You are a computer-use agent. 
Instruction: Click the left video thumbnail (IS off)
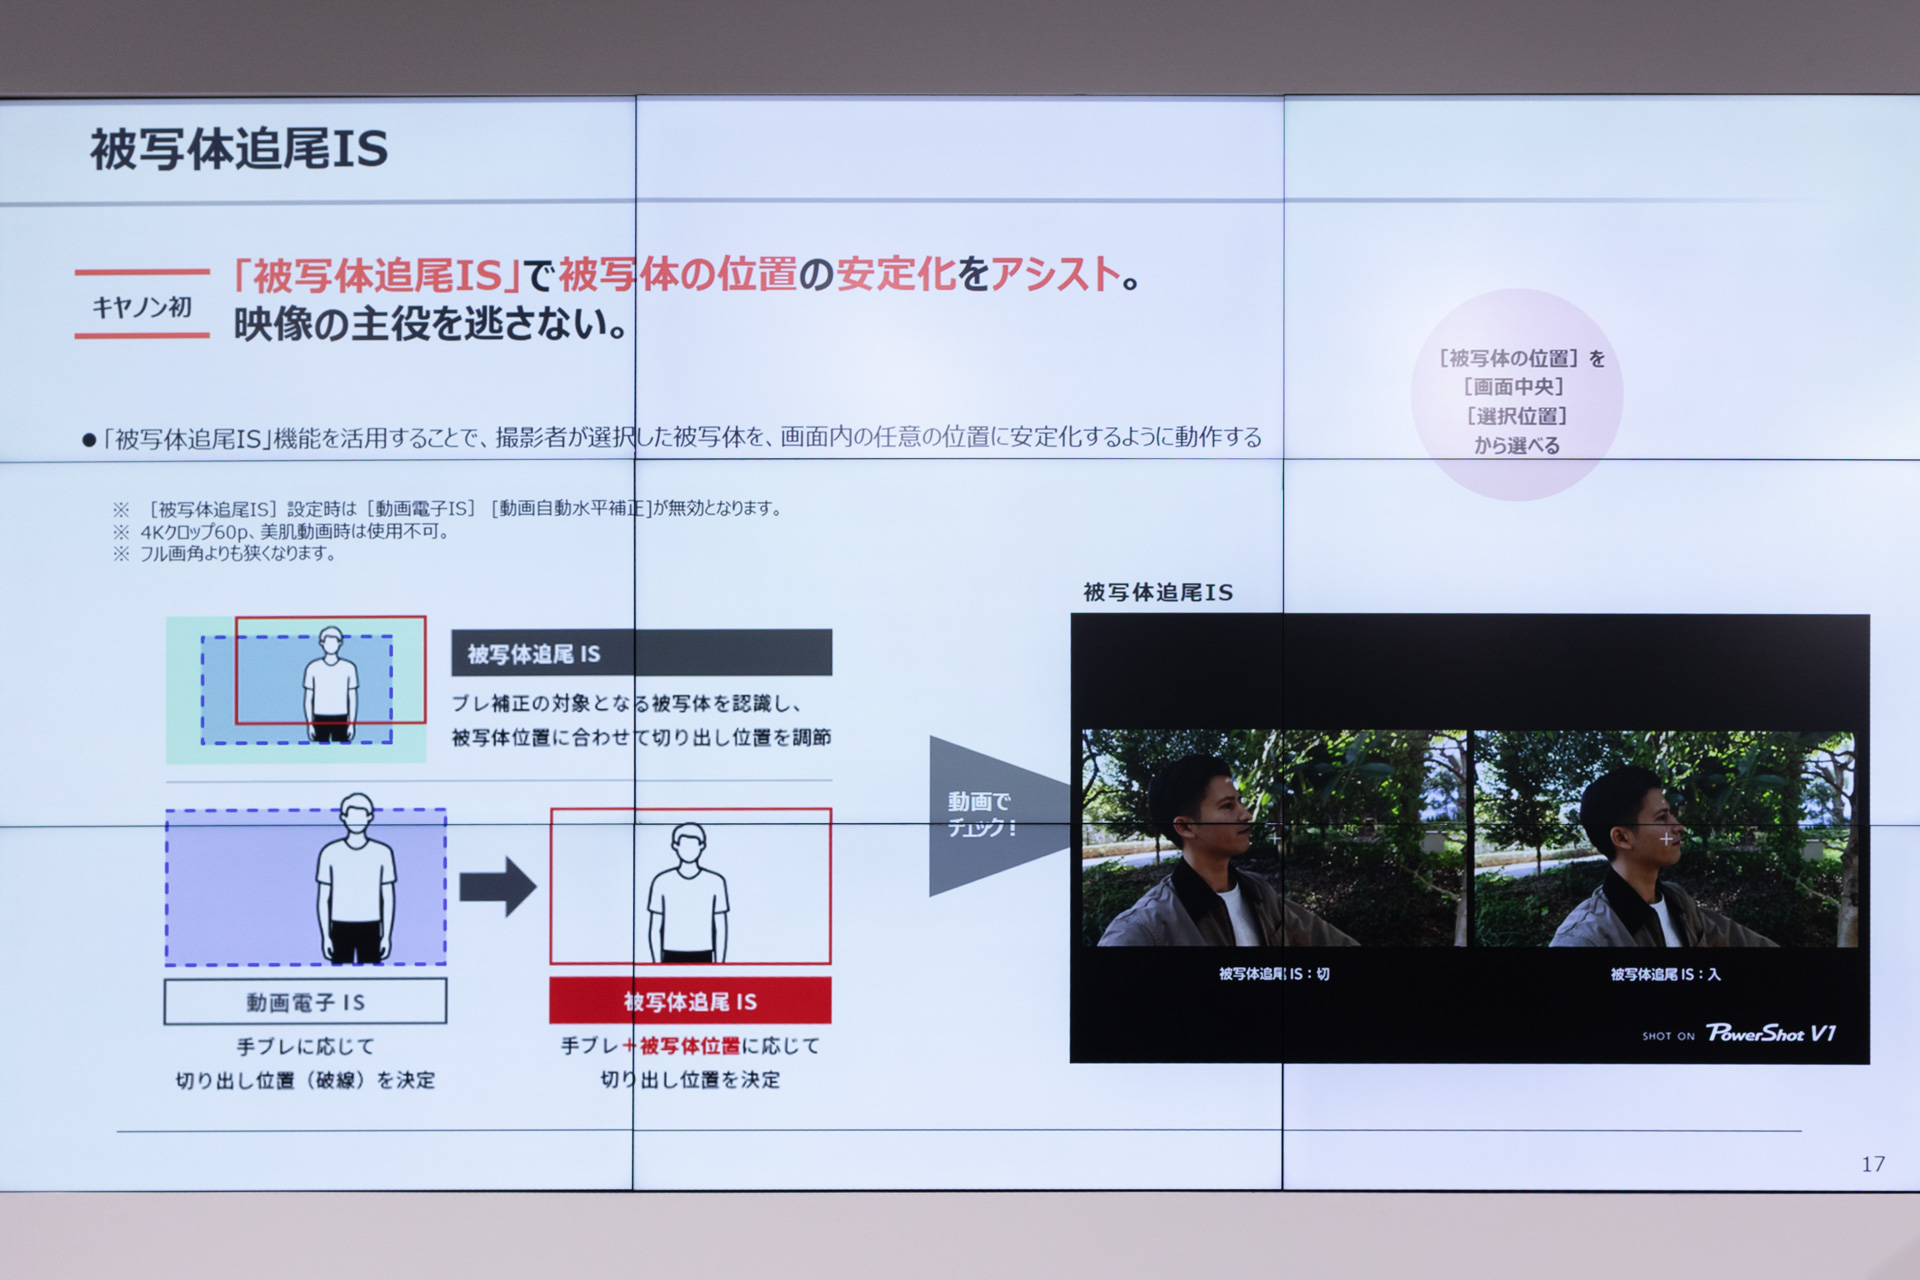point(1273,838)
